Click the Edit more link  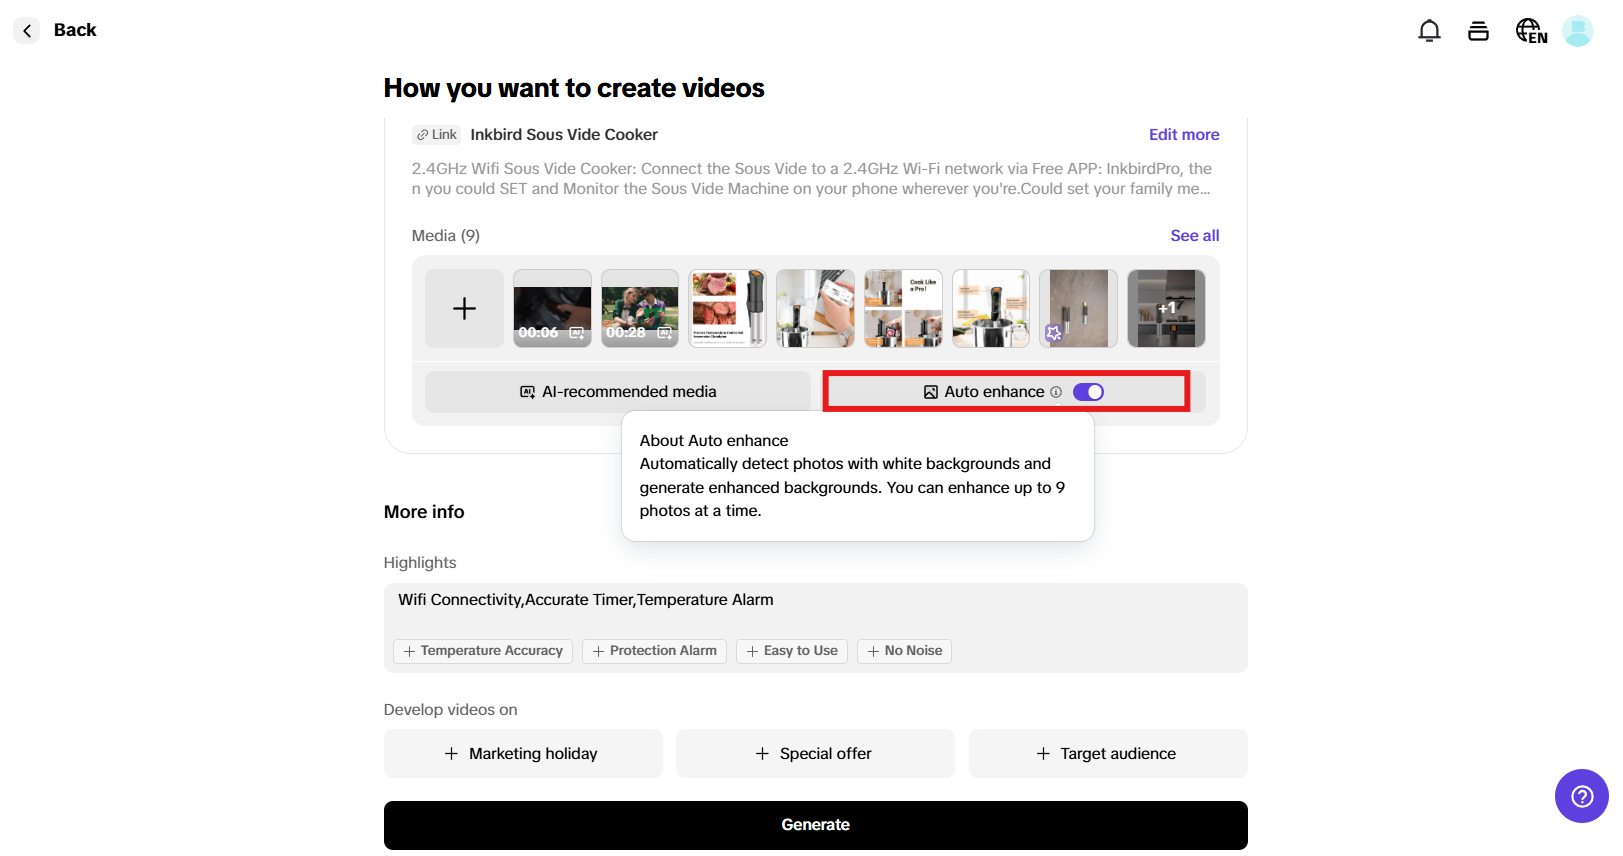click(1183, 135)
